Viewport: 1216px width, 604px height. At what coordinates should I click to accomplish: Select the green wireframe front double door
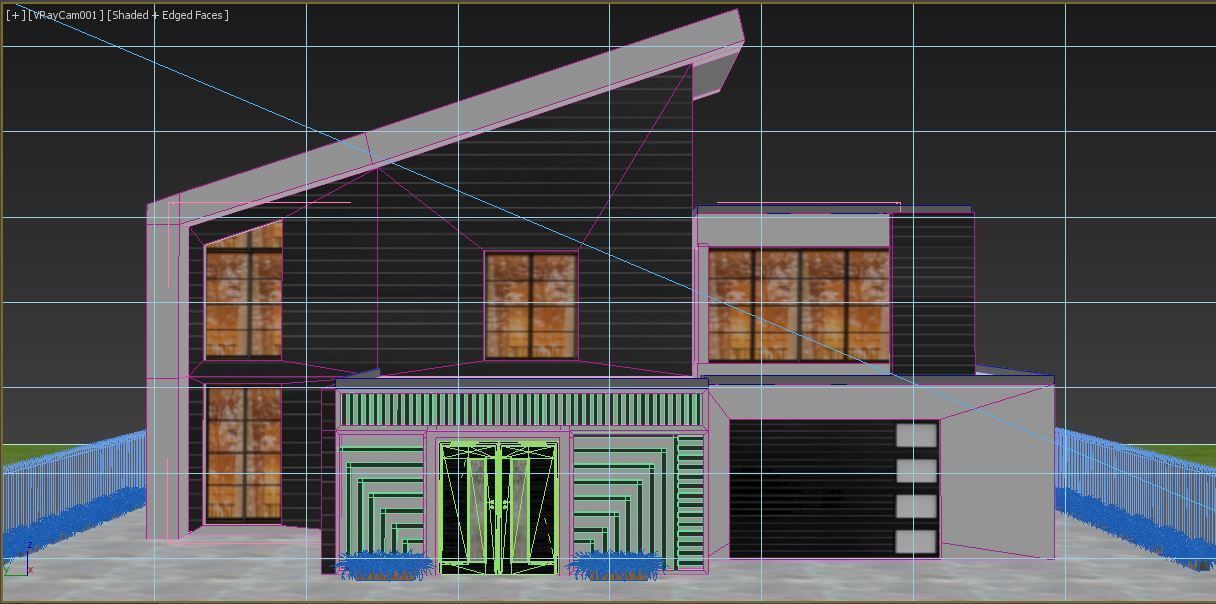click(x=498, y=507)
